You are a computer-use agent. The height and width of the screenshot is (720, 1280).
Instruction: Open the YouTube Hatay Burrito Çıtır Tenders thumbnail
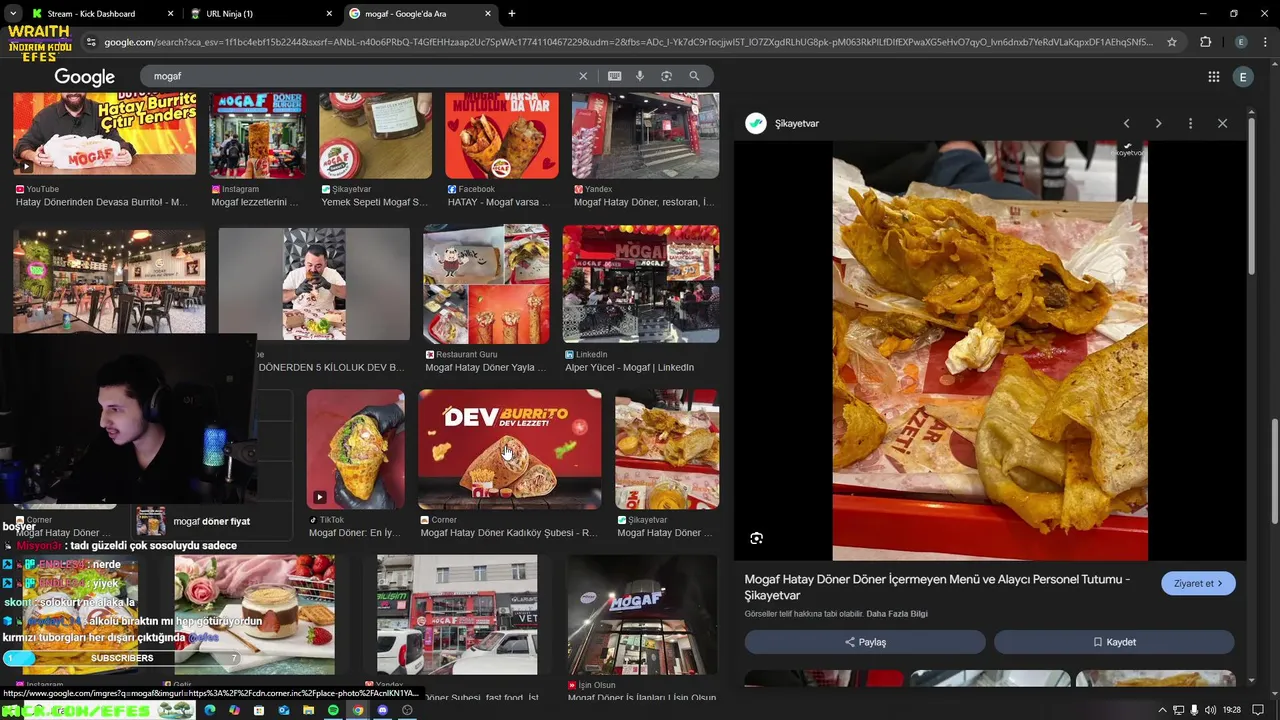[104, 134]
